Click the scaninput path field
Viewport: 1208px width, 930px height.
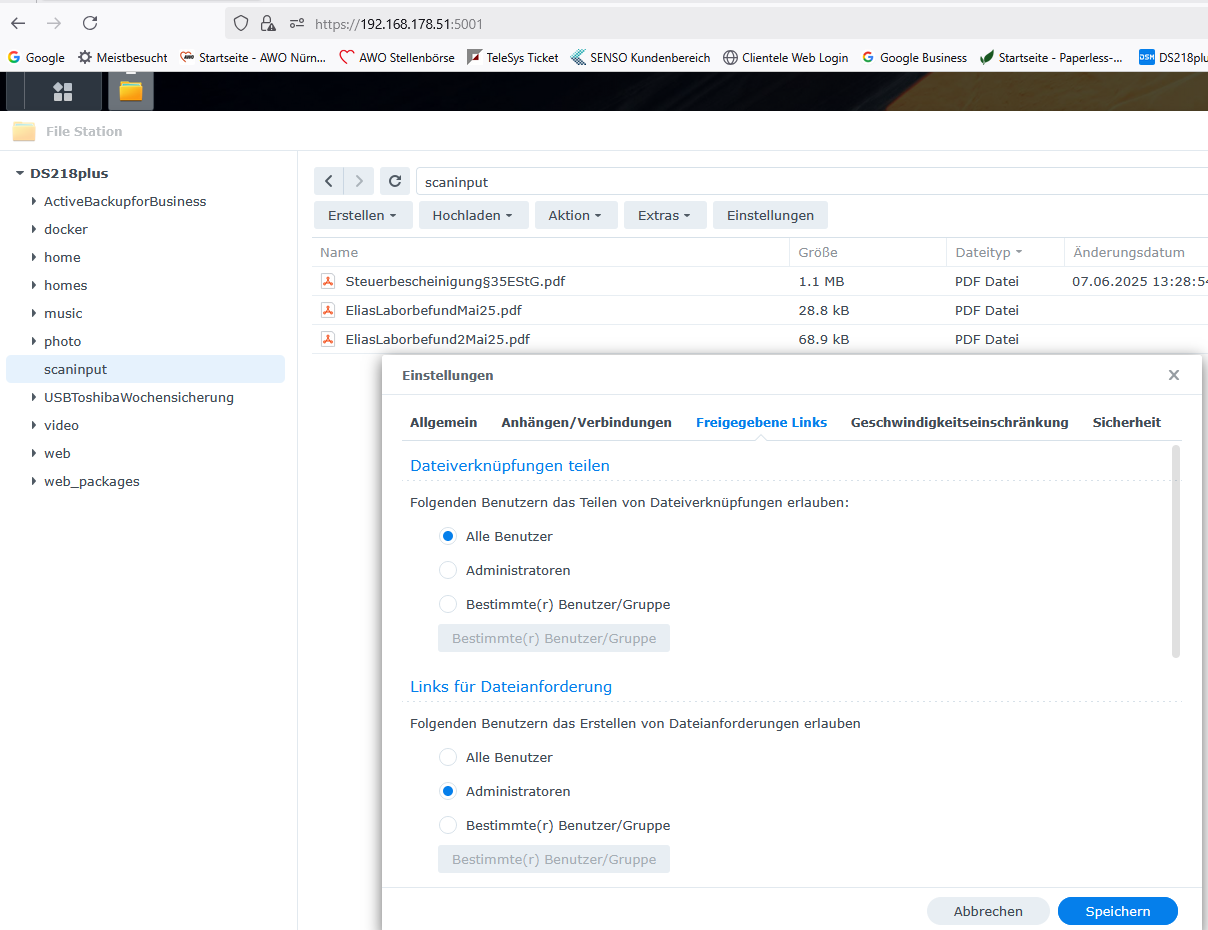(x=812, y=181)
